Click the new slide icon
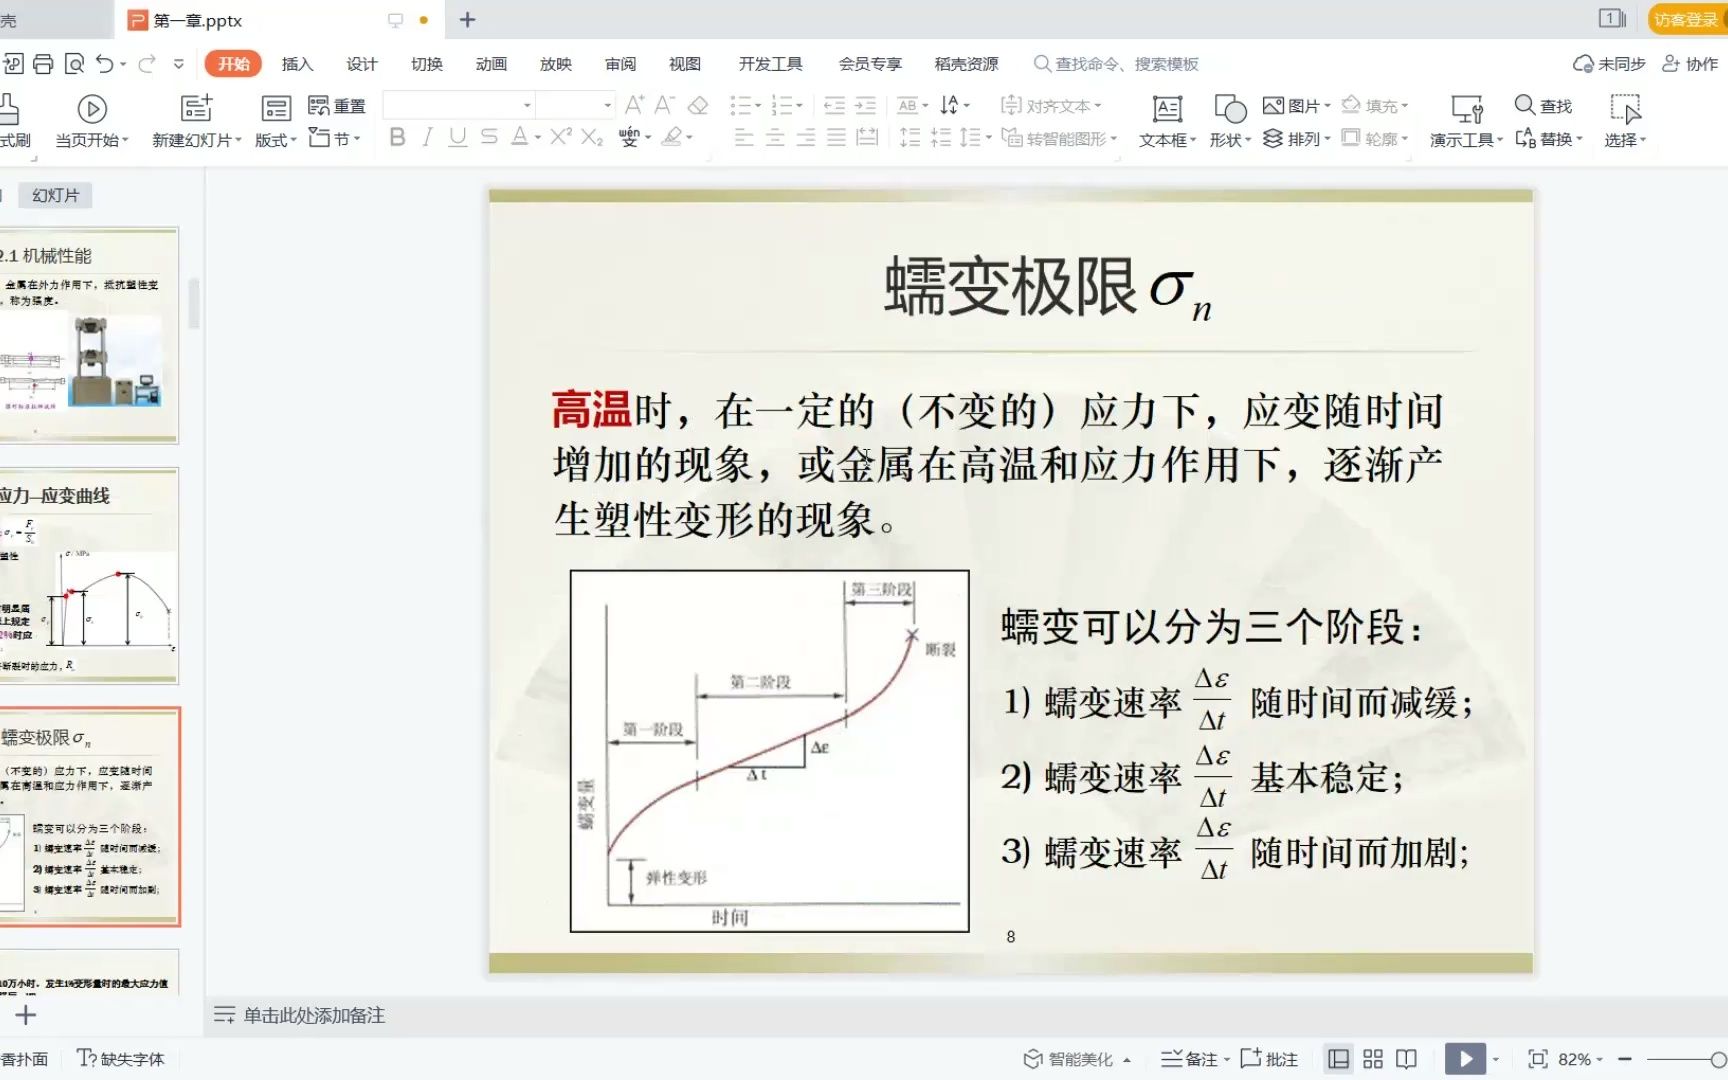 pos(196,108)
